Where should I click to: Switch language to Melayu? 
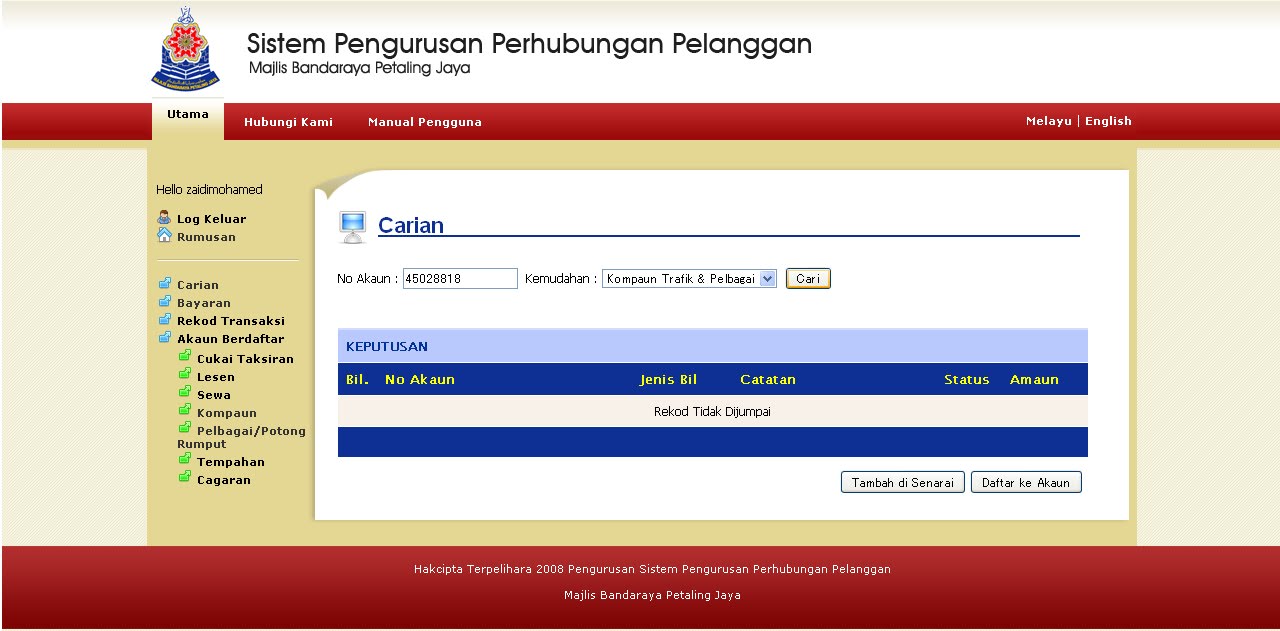1048,121
